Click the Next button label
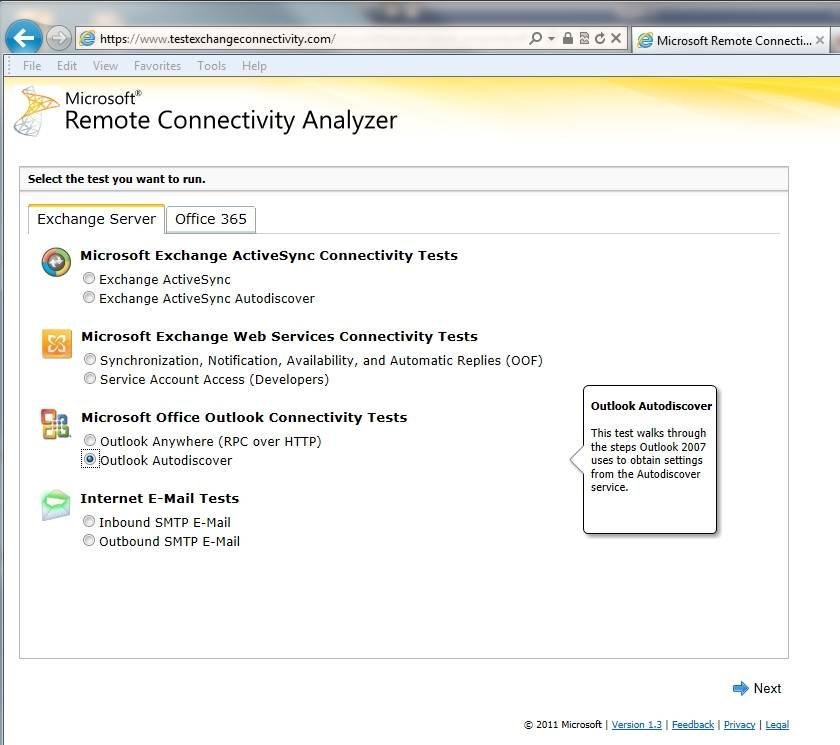This screenshot has width=840, height=745. pyautogui.click(x=767, y=688)
